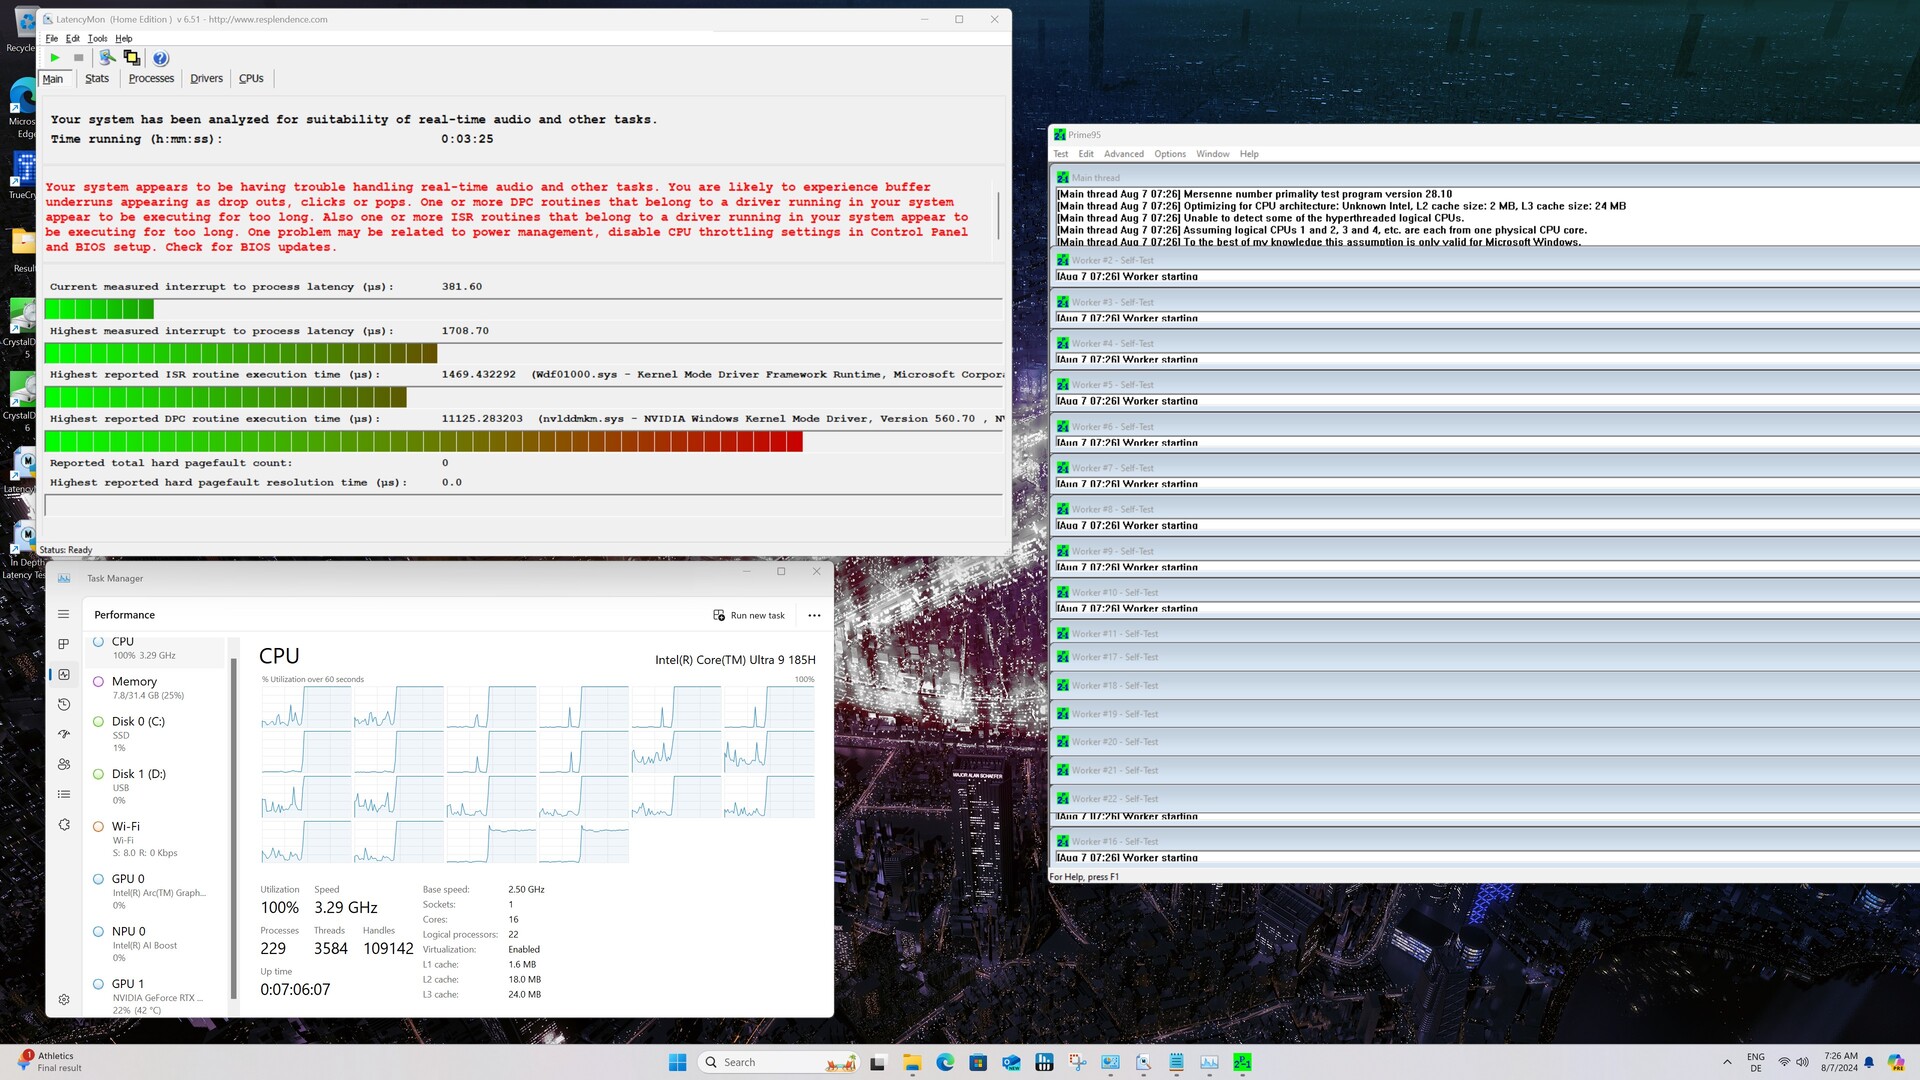Image resolution: width=1920 pixels, height=1080 pixels.
Task: Start the LatencyMon monitor with green play button
Action: coord(55,58)
